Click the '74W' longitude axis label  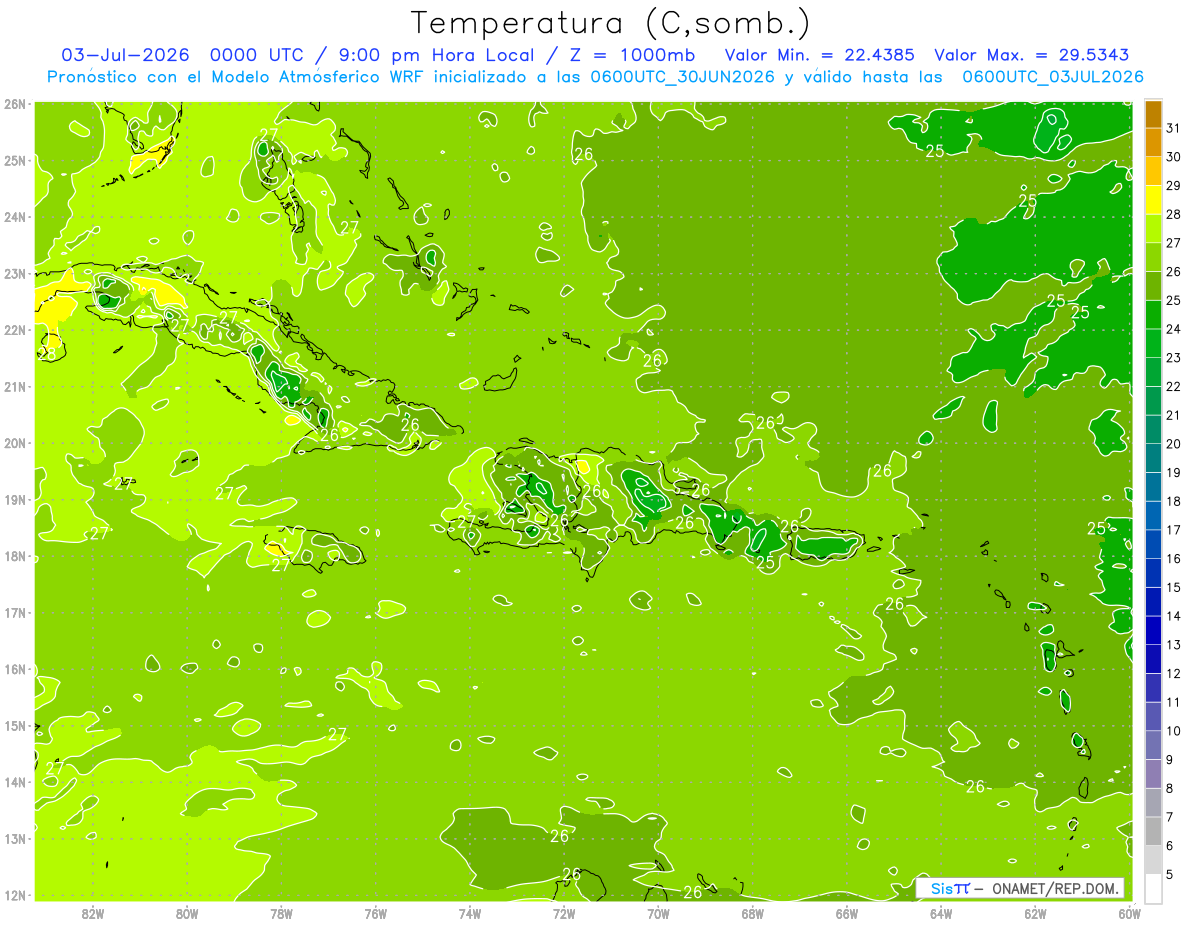point(469,914)
